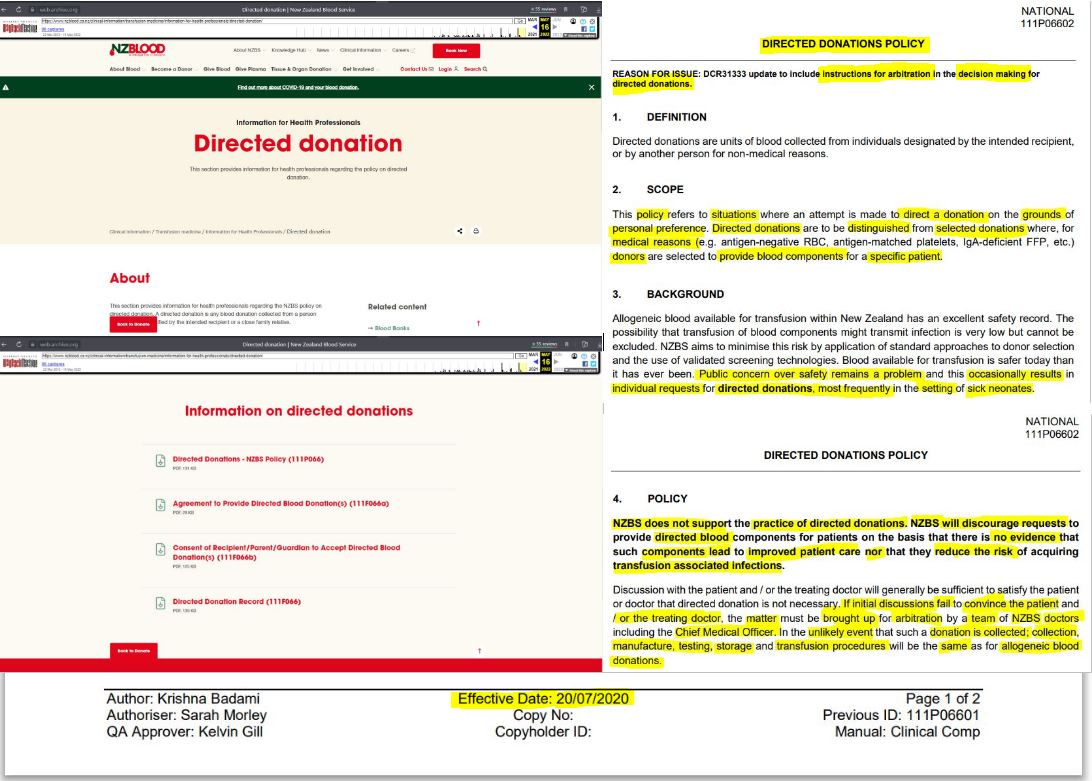Screen dimensions: 1092x781
Task: Click Book to Donate tab above red footer
Action: coord(134,650)
